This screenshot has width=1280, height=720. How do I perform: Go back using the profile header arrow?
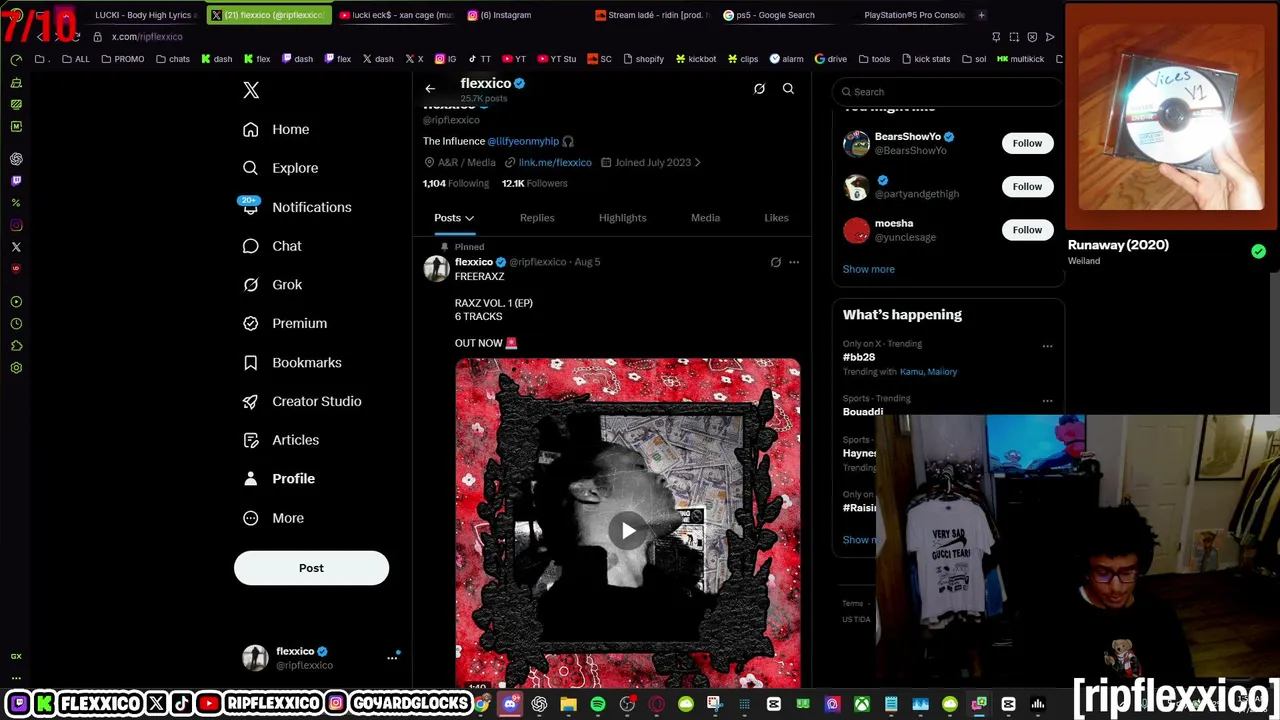(x=430, y=89)
